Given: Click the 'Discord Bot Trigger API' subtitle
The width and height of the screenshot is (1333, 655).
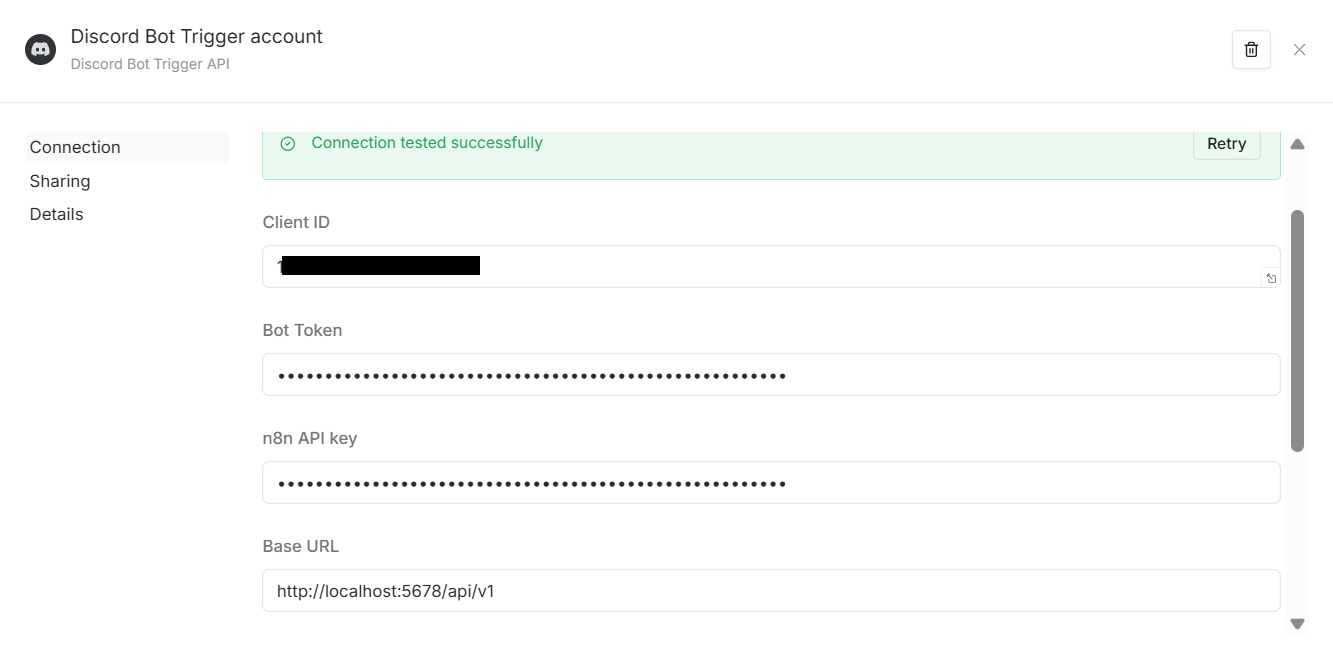Looking at the screenshot, I should point(150,64).
